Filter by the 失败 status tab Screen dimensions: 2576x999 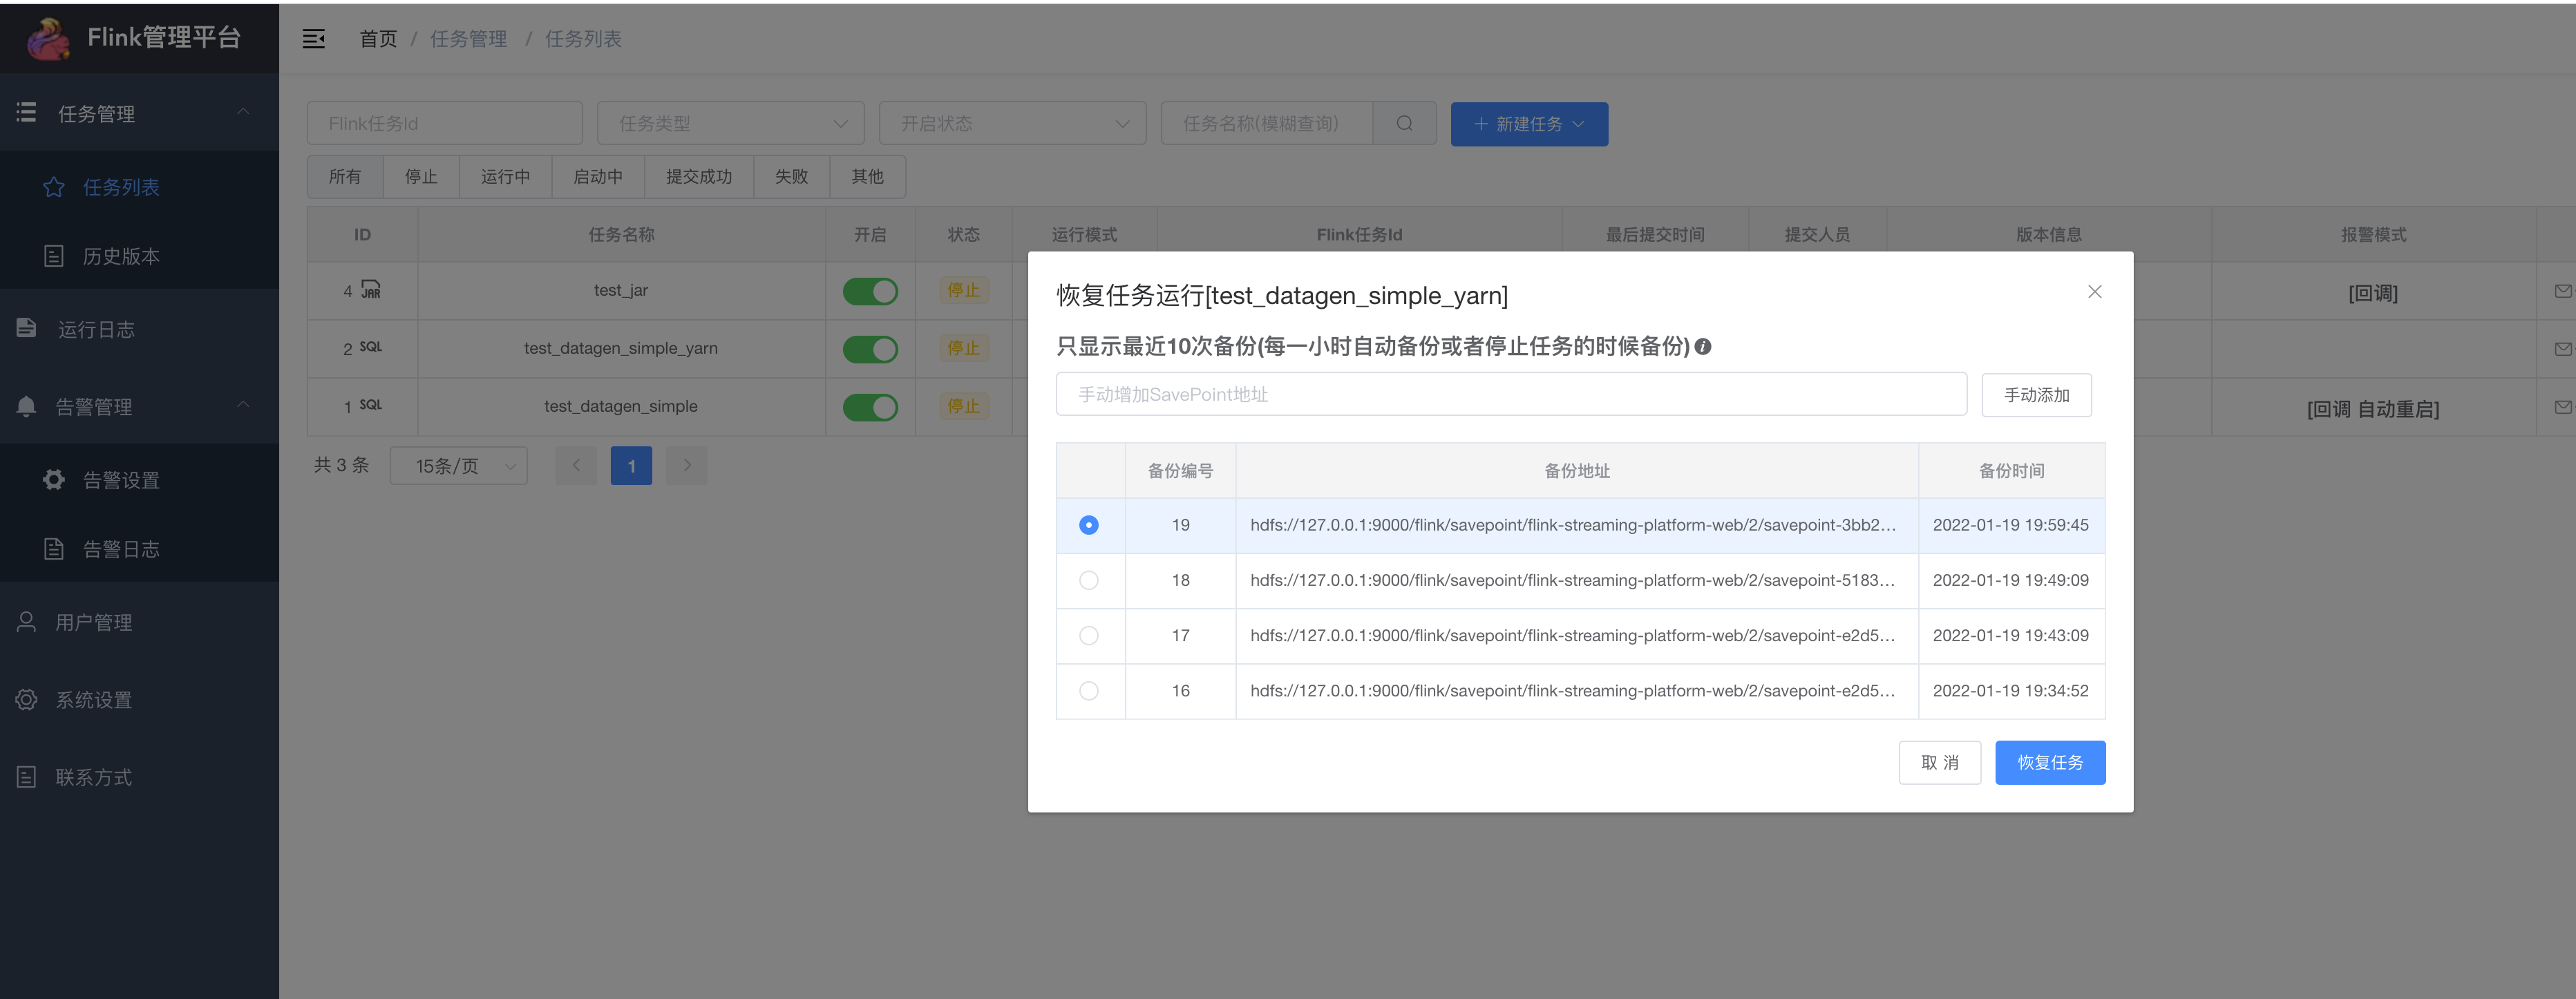(x=791, y=176)
